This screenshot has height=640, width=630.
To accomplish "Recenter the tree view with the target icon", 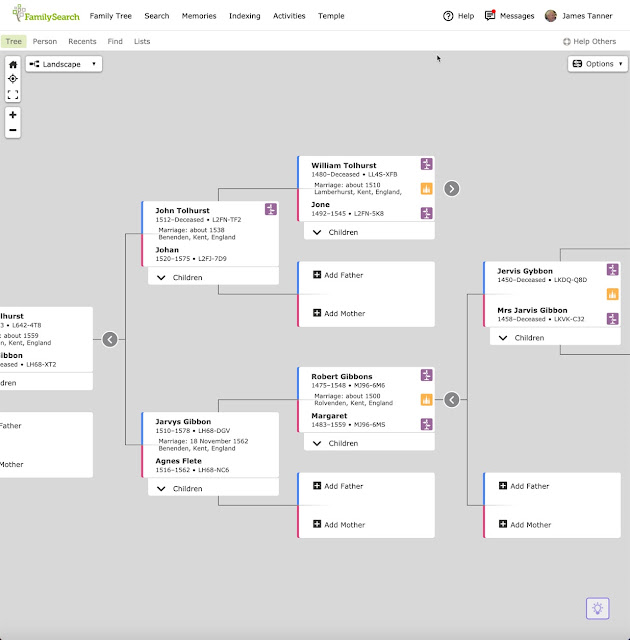I will (x=13, y=78).
